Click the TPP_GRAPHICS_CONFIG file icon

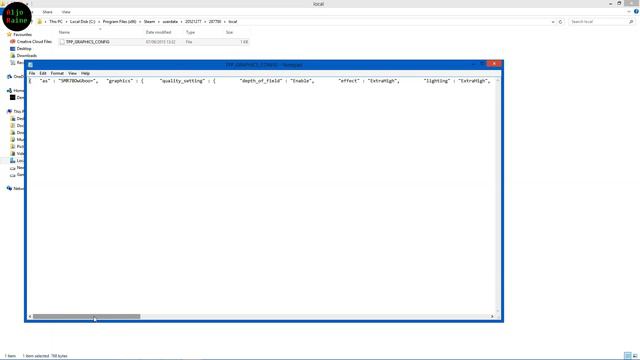[62, 42]
